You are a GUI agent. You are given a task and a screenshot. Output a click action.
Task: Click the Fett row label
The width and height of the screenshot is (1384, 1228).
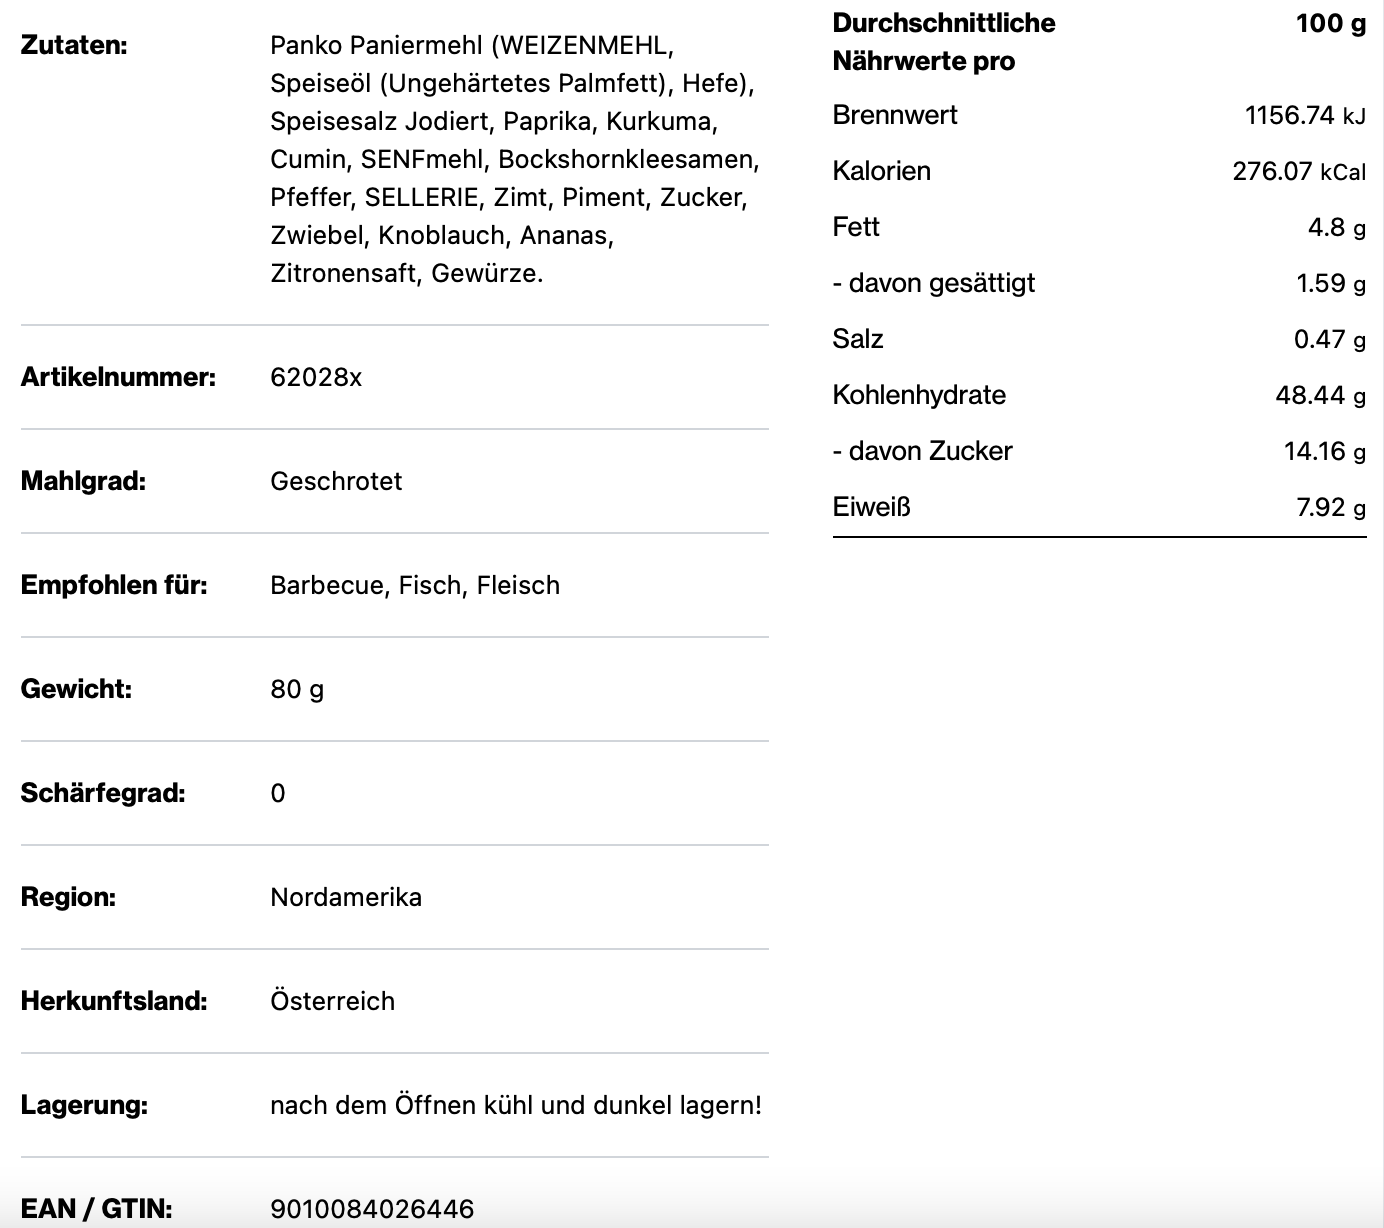[x=856, y=227]
